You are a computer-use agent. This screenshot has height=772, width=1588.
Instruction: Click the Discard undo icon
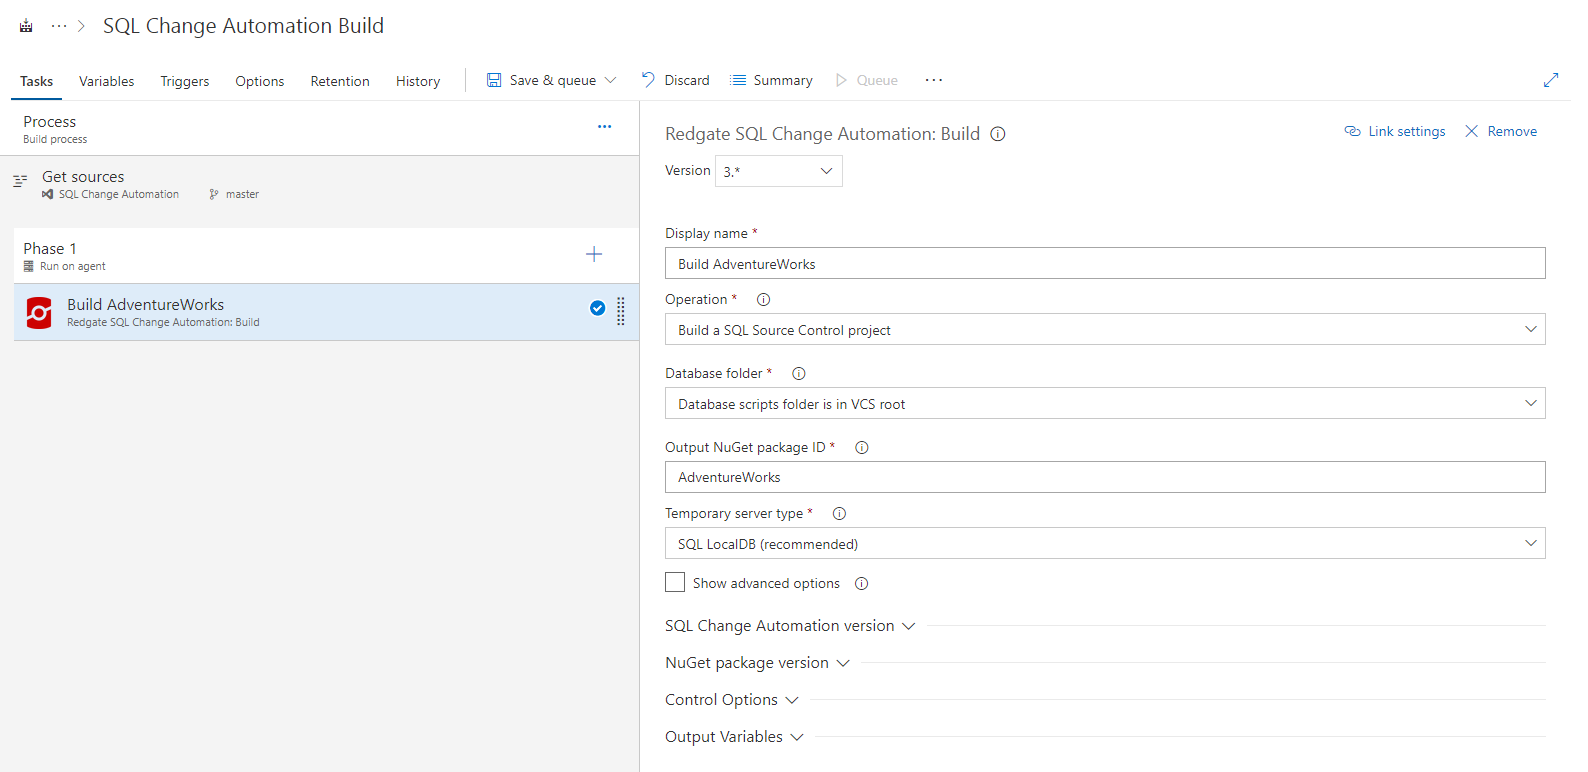point(648,80)
